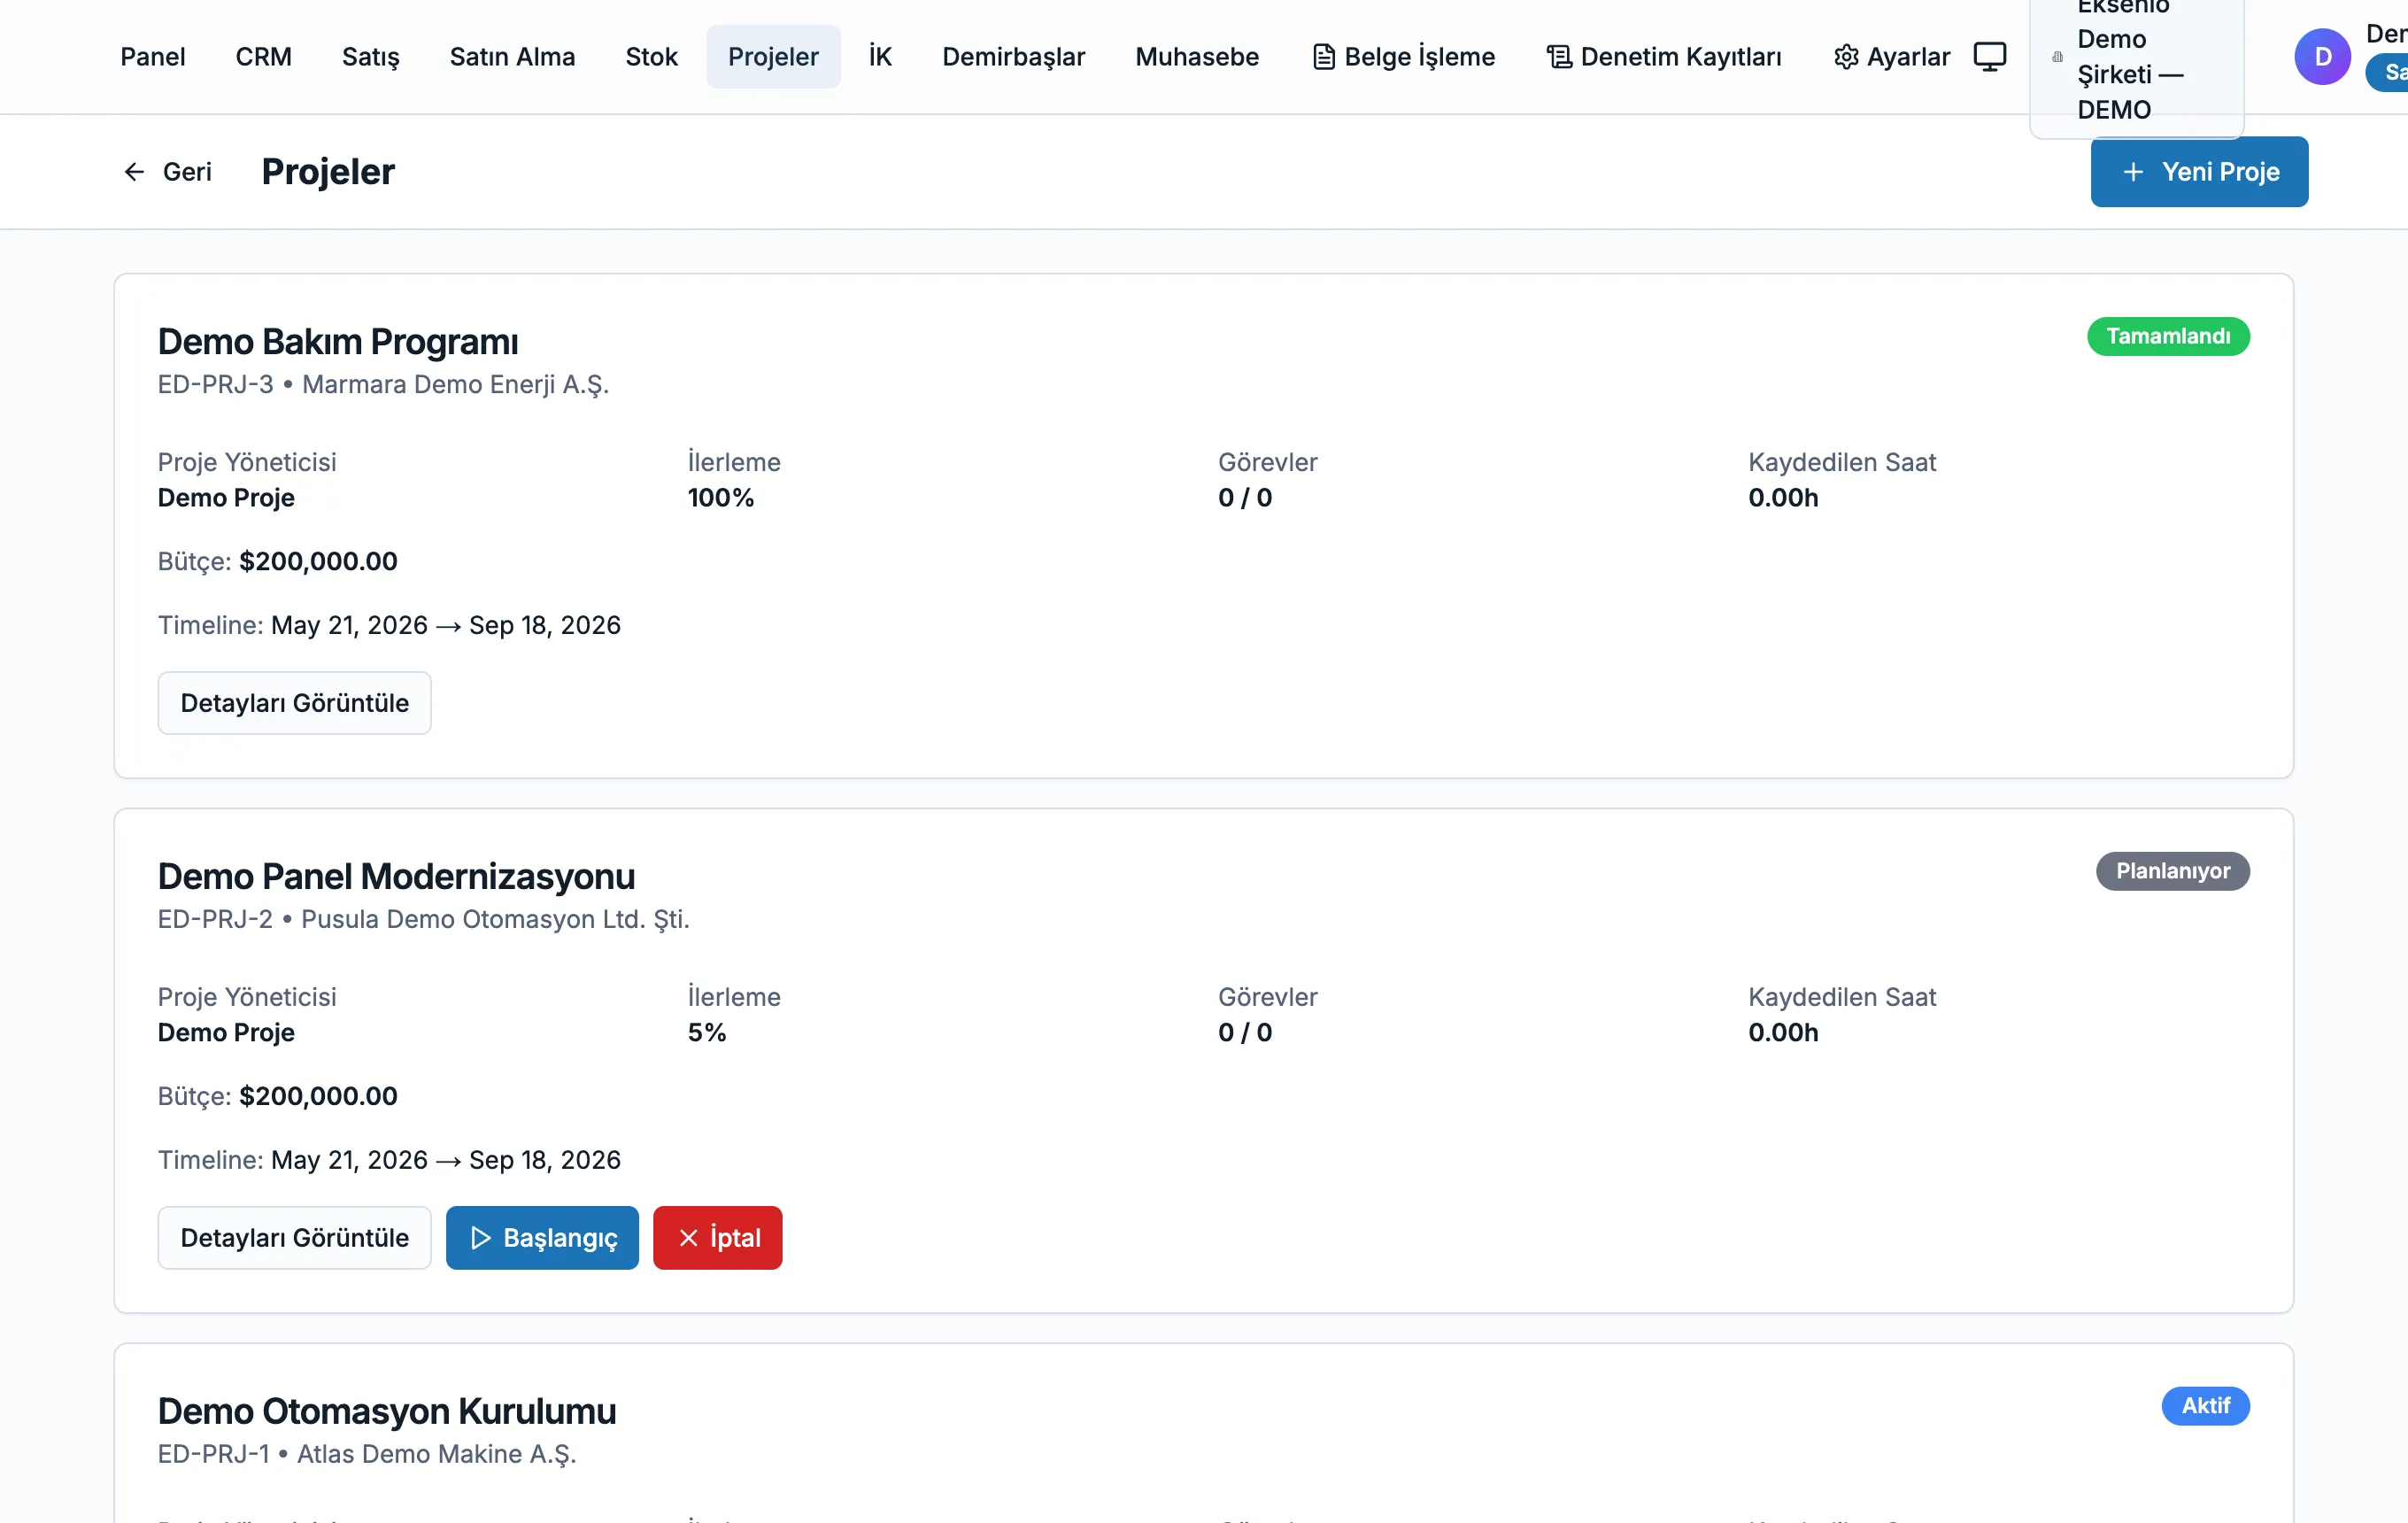This screenshot has height=1523, width=2408.
Task: Expand the Eksenio Demo Şirketi company selector
Action: coord(2136,58)
